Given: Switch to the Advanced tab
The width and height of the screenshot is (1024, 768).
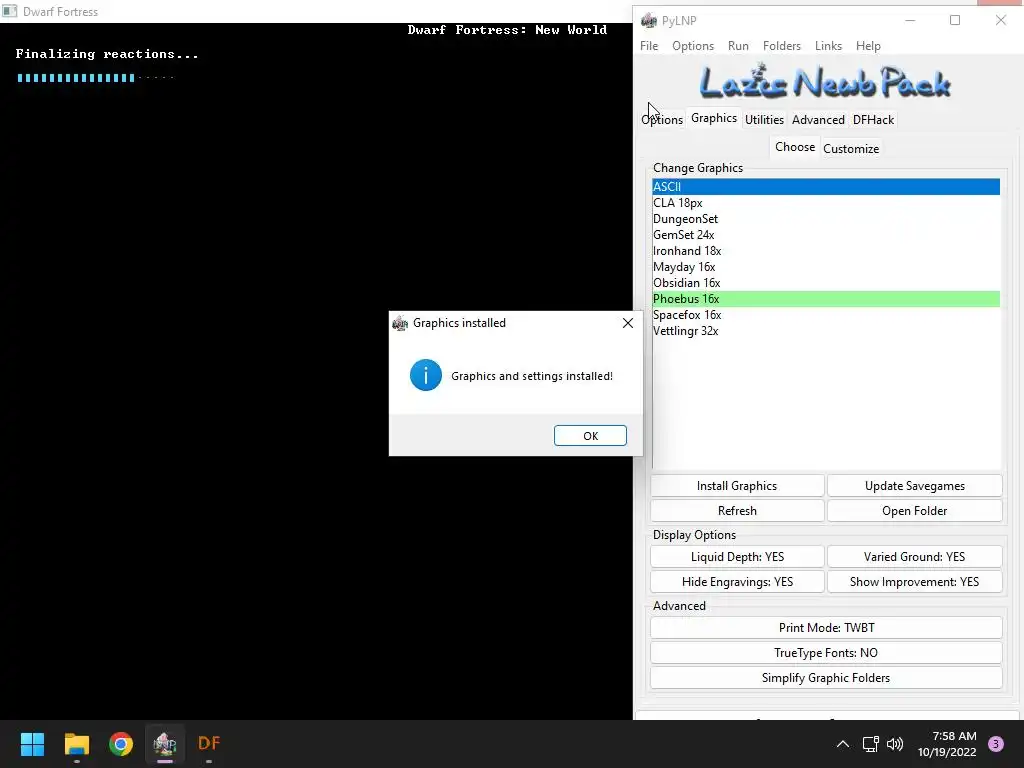Looking at the screenshot, I should point(818,120).
